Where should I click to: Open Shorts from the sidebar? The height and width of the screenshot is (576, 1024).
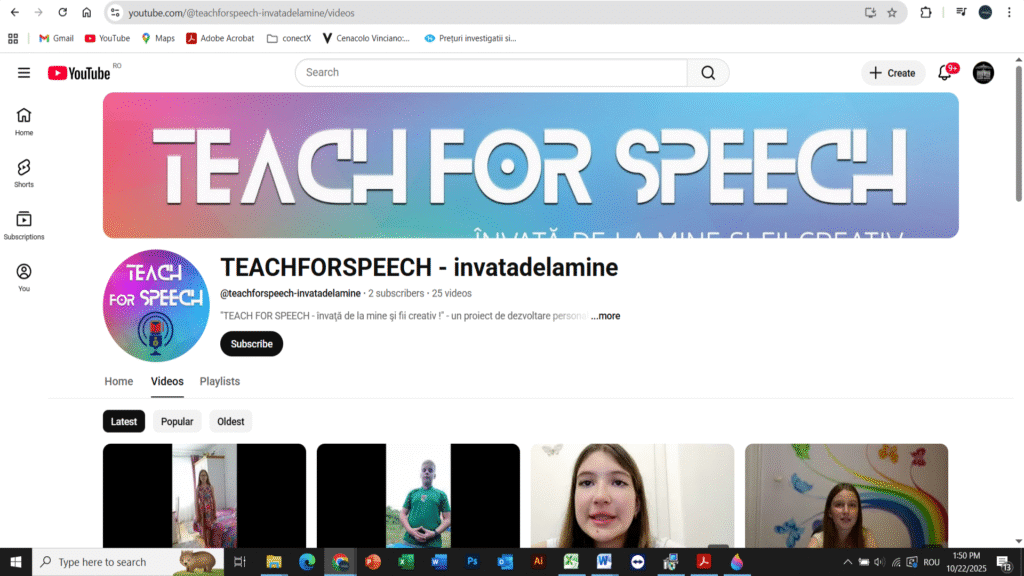(x=24, y=172)
